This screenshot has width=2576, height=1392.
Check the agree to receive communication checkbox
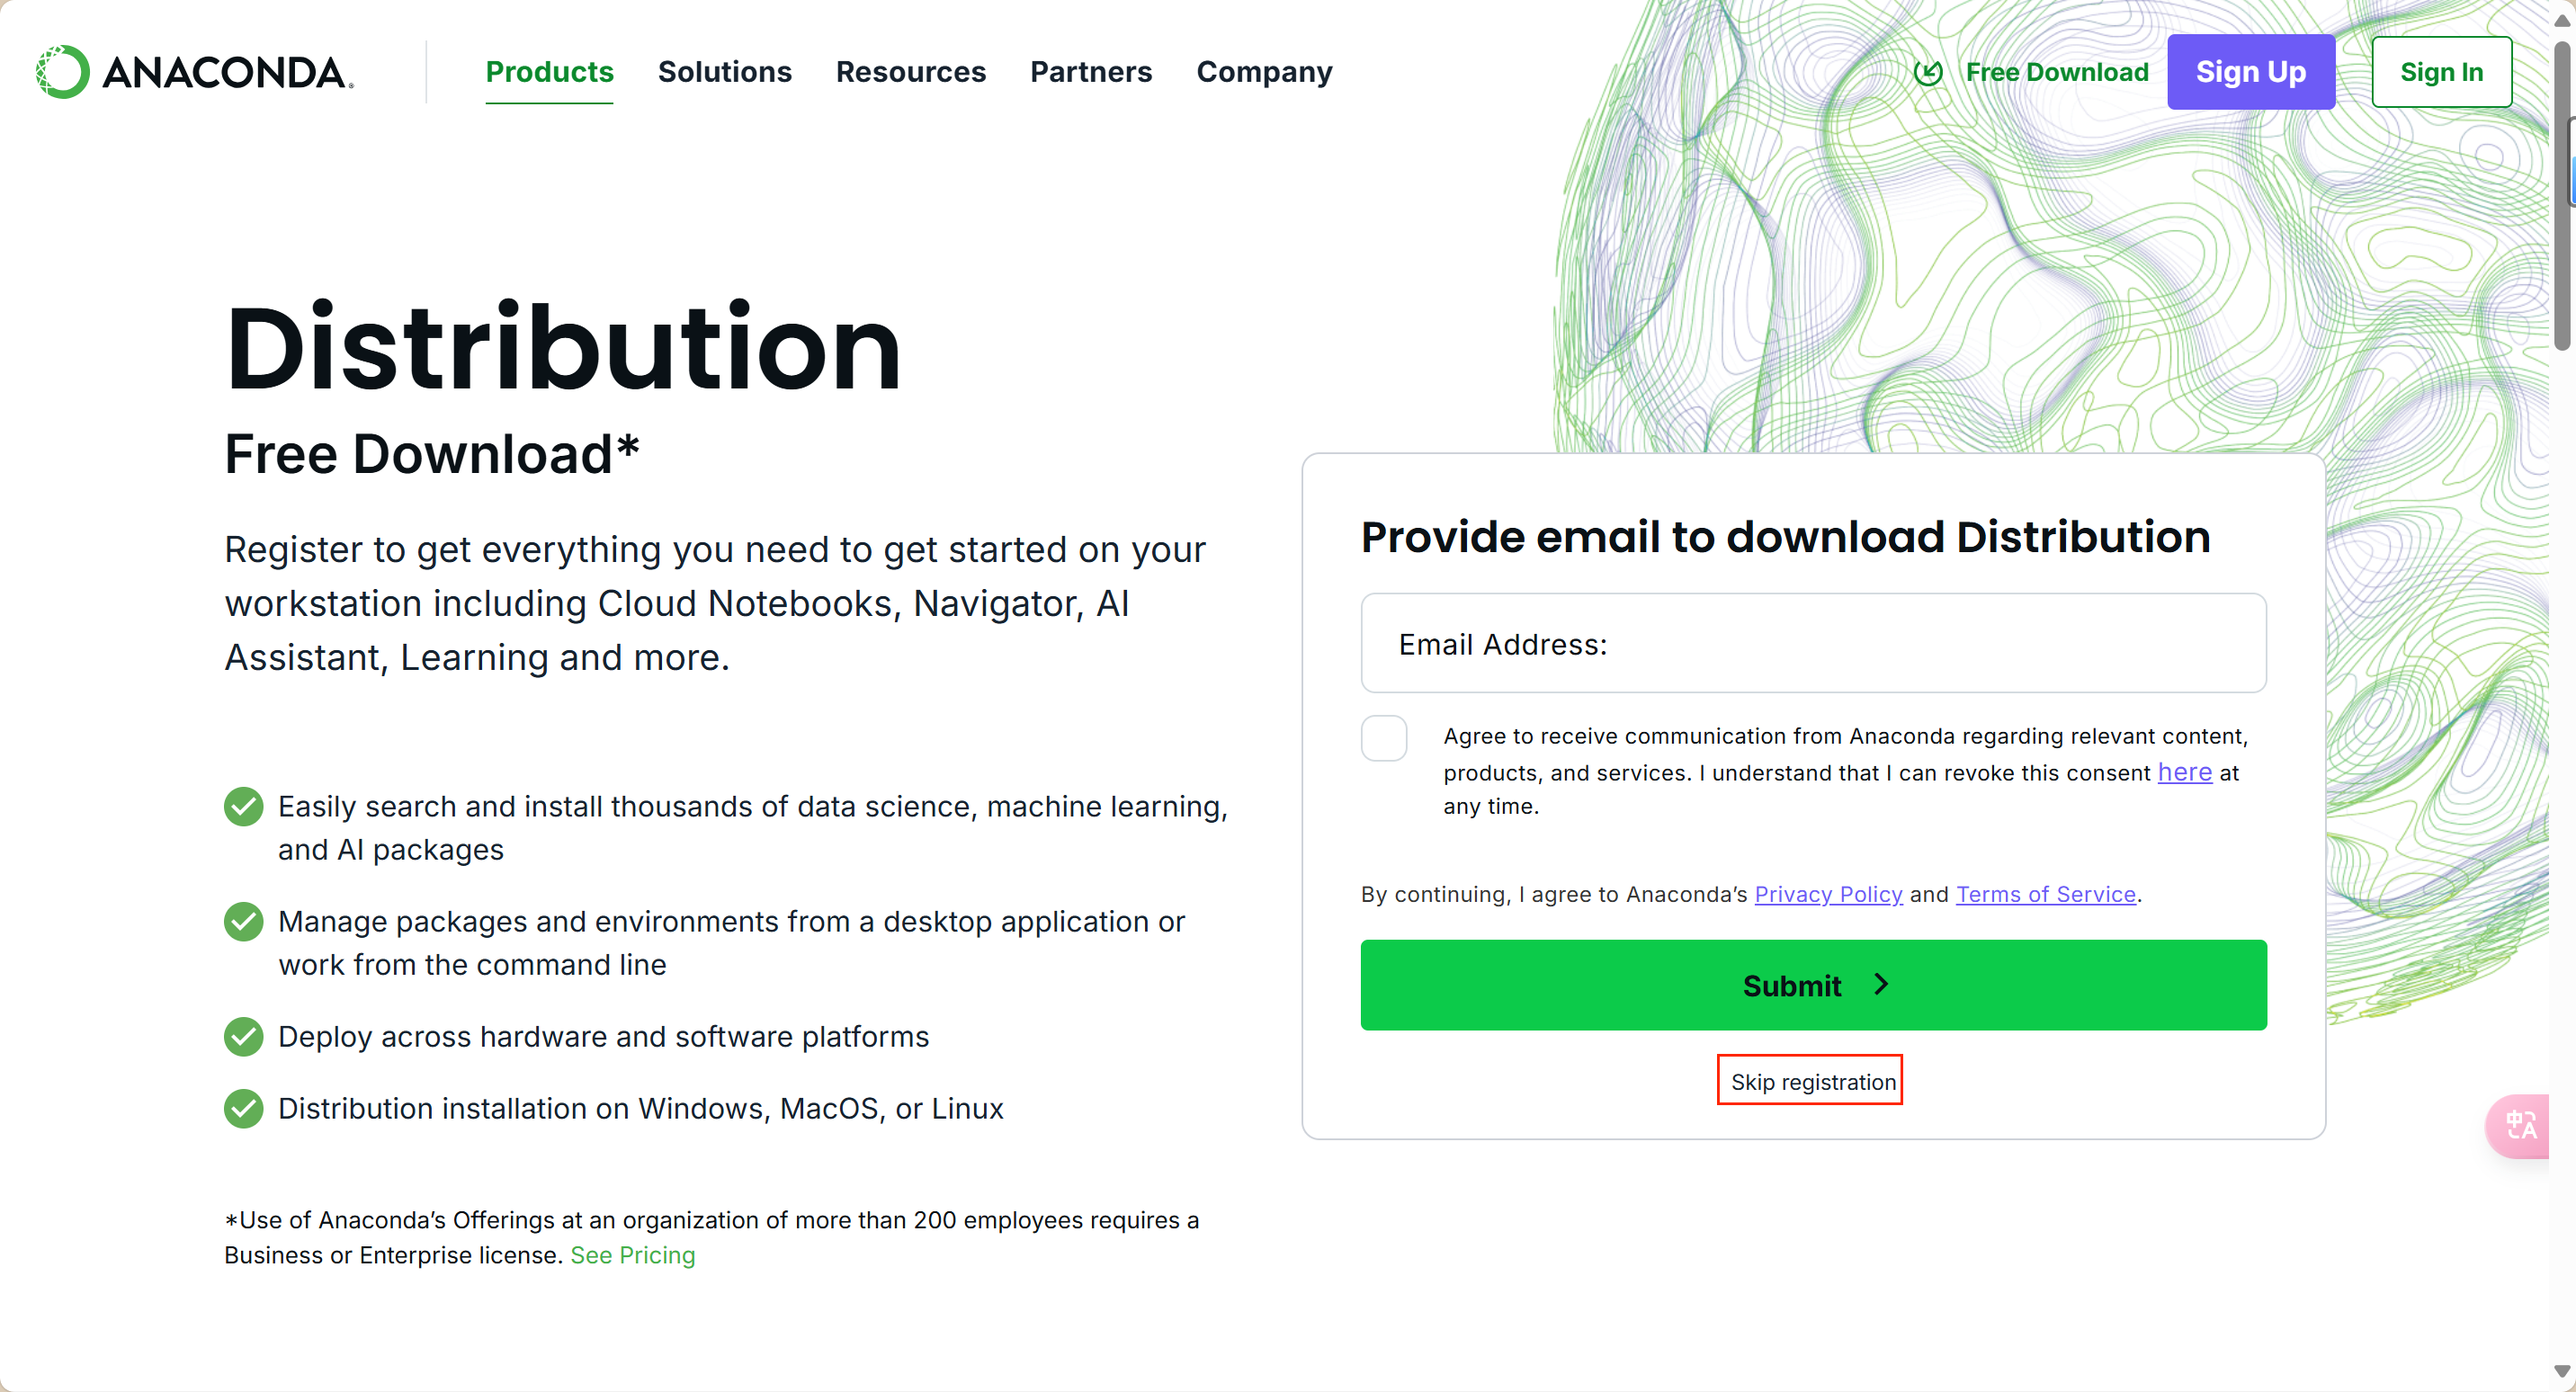coord(1384,739)
